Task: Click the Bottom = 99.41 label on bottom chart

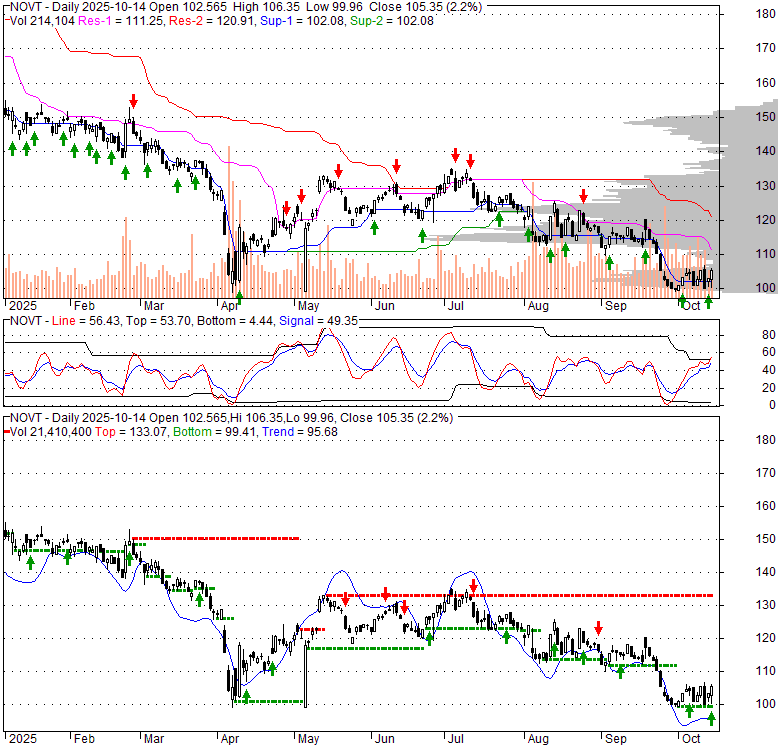Action: click(x=215, y=432)
